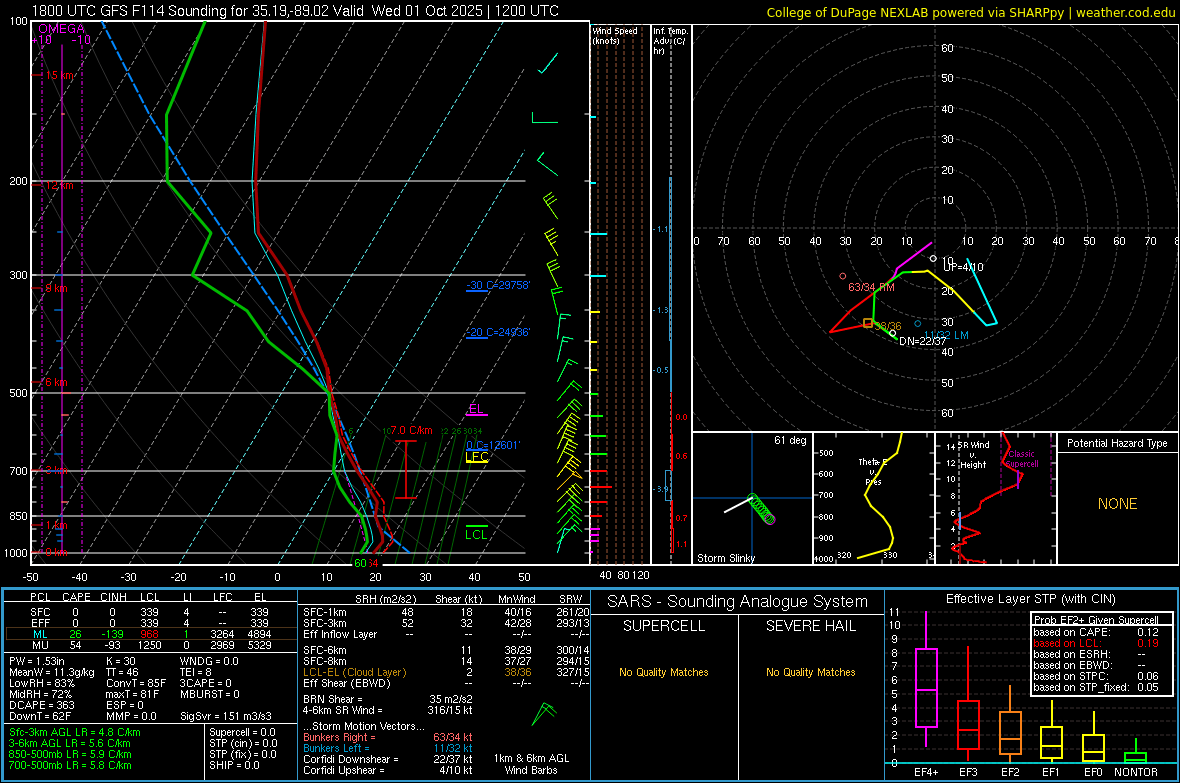1180x783 pixels.
Task: Click the DCAPE = 363 value
Action: 42,705
